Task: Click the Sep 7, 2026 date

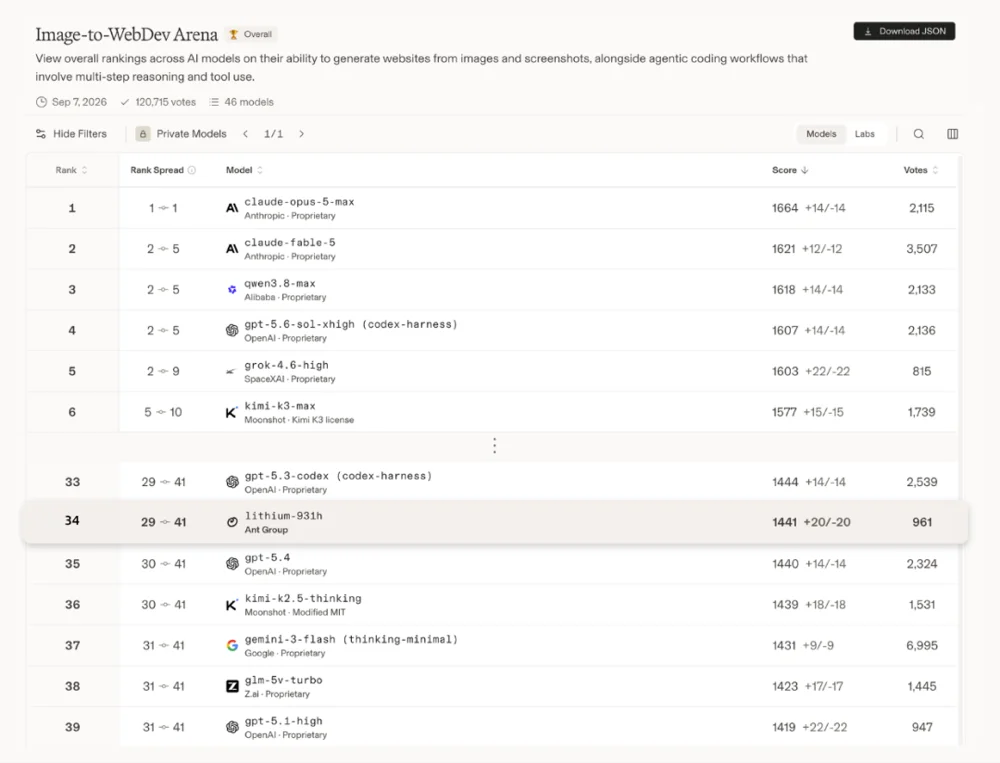Action: tap(79, 102)
